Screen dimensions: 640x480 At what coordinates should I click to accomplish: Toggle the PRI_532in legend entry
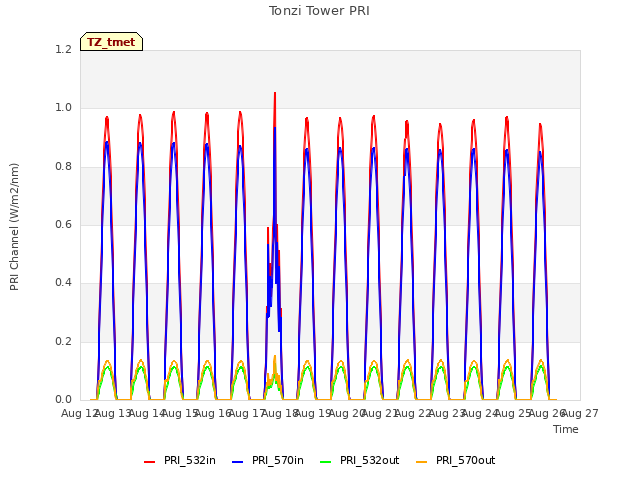pyautogui.click(x=180, y=460)
